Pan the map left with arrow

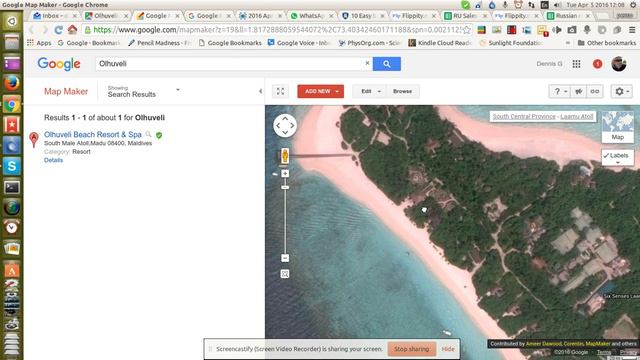pos(278,125)
